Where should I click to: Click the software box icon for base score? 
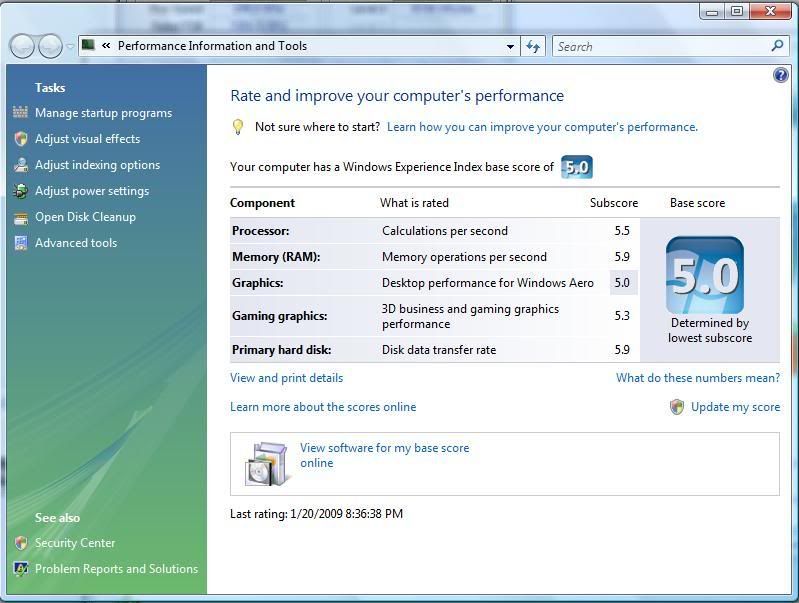(267, 463)
